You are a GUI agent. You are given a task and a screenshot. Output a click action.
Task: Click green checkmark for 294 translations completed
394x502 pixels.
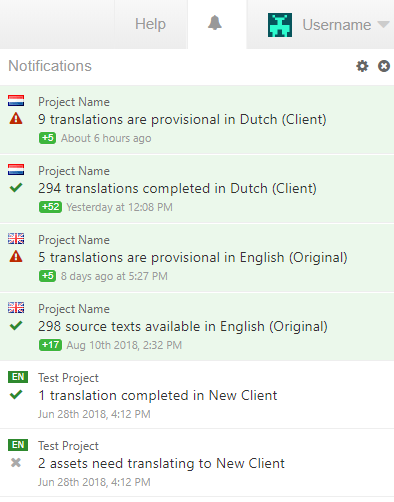click(x=16, y=188)
